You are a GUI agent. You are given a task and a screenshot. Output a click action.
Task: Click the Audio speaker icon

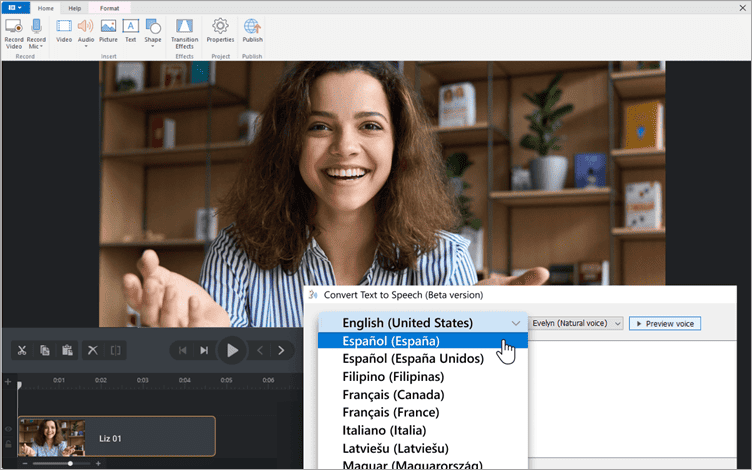click(86, 26)
